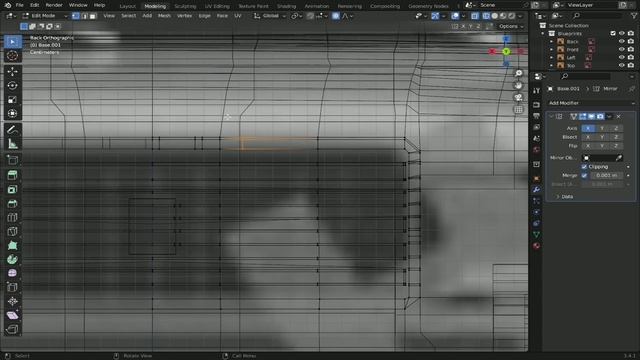Enable face select mode
The width and height of the screenshot is (640, 360).
[x=93, y=16]
